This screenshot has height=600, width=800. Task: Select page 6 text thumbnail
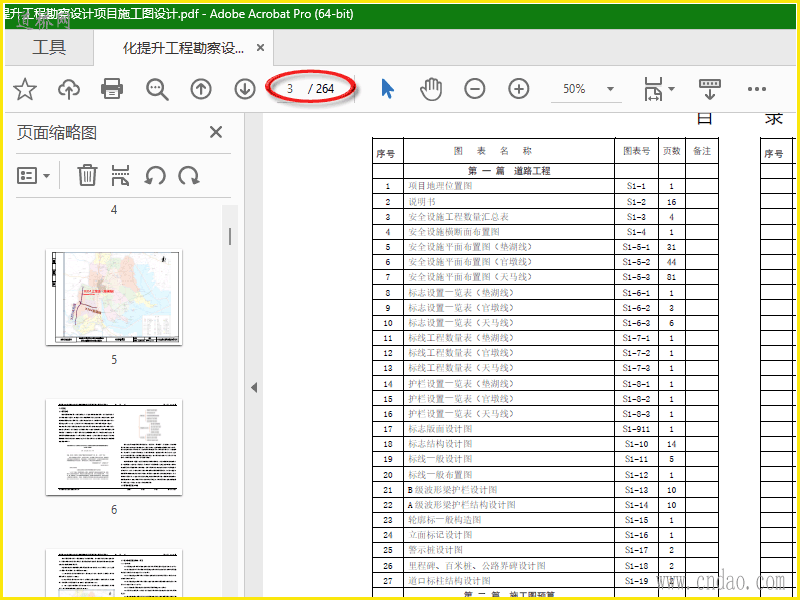point(114,447)
